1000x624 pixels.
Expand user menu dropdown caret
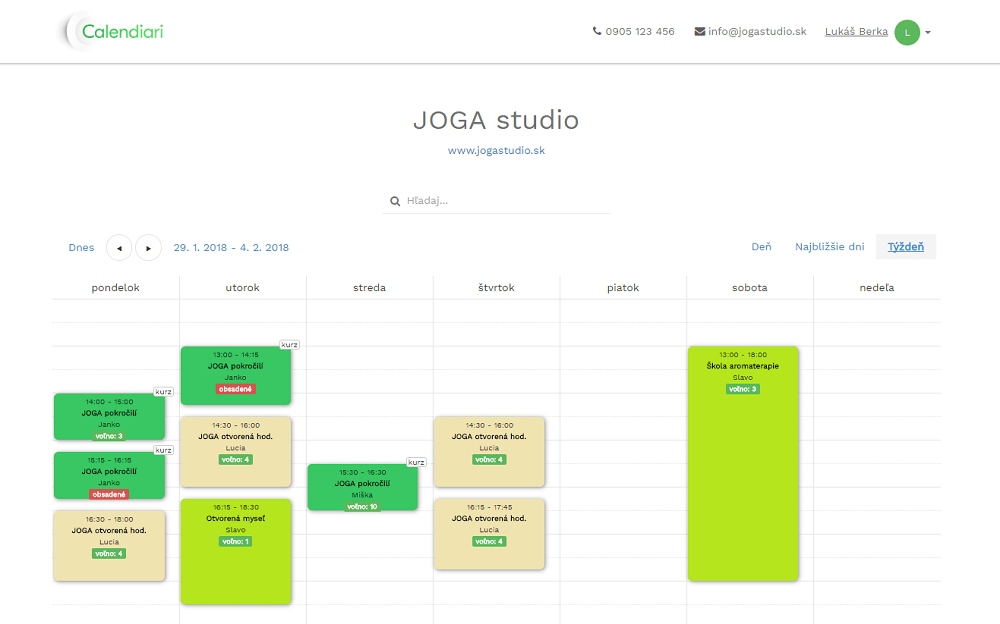click(928, 33)
